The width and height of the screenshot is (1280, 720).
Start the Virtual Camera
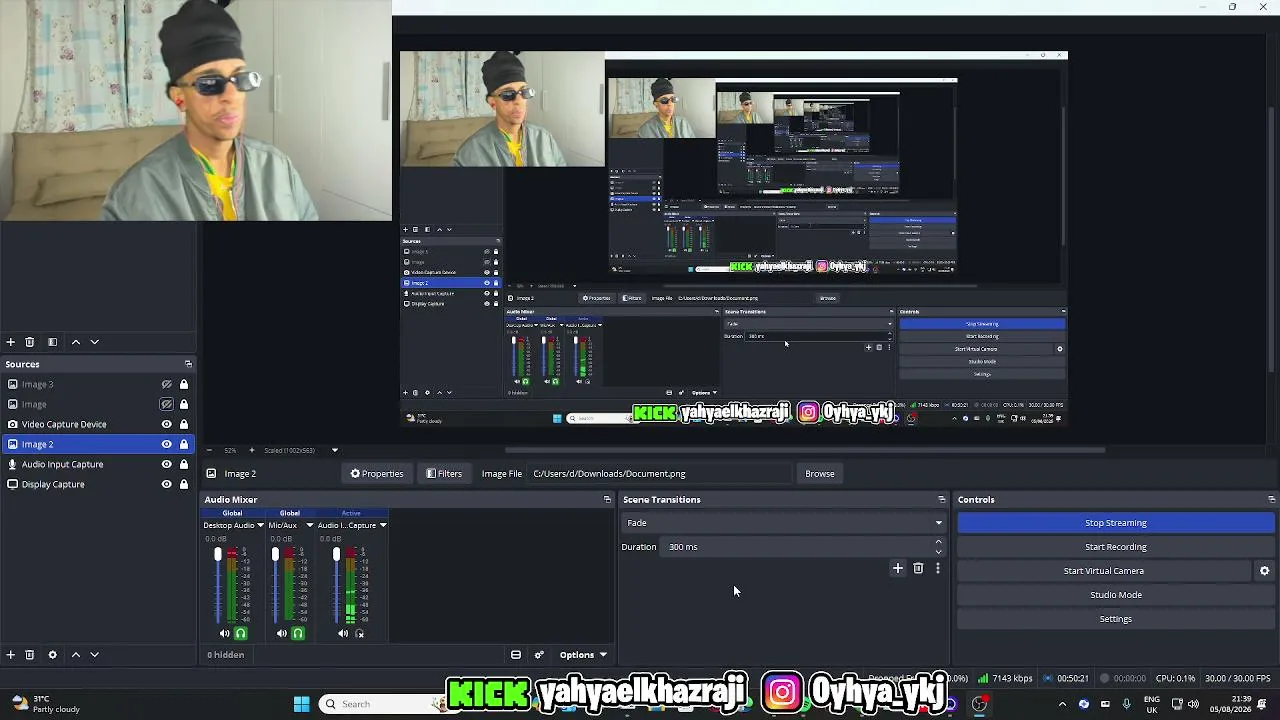(1104, 571)
